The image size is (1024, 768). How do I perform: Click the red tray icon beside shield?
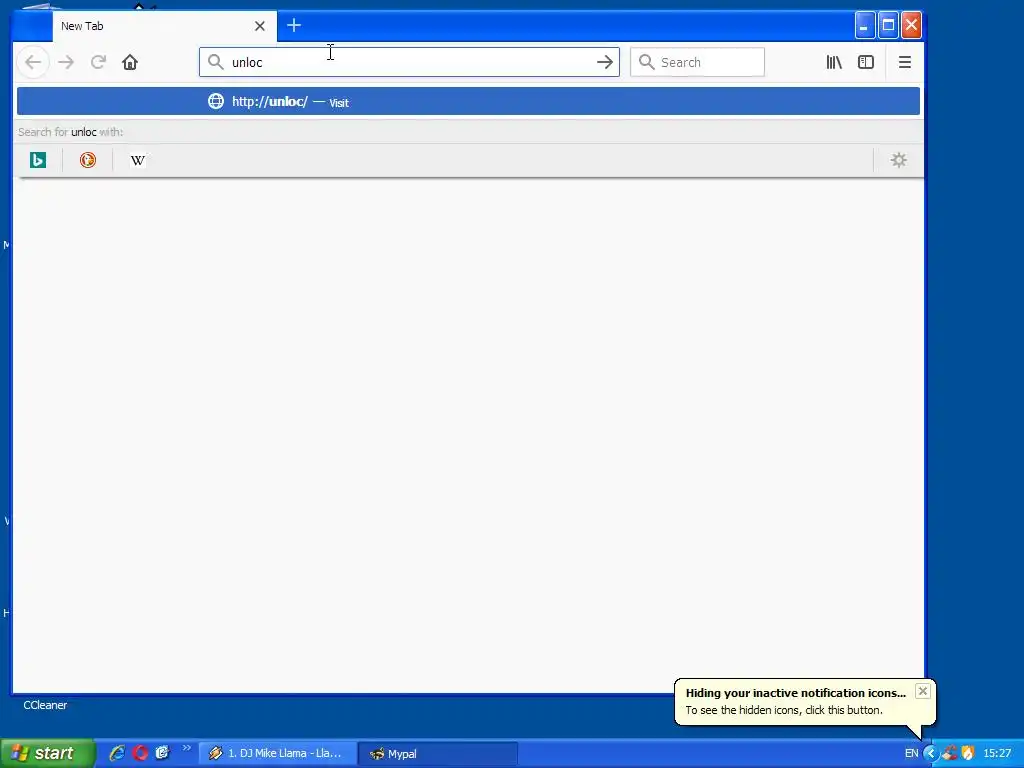[950, 754]
